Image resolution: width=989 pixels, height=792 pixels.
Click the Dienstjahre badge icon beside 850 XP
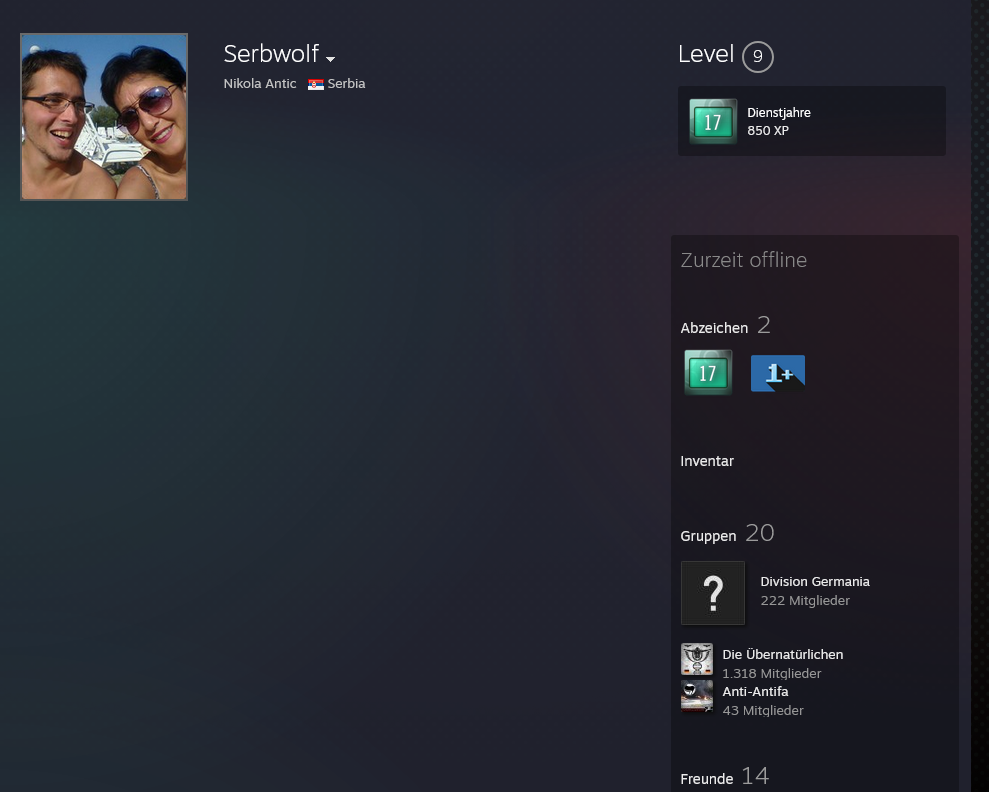[x=713, y=121]
